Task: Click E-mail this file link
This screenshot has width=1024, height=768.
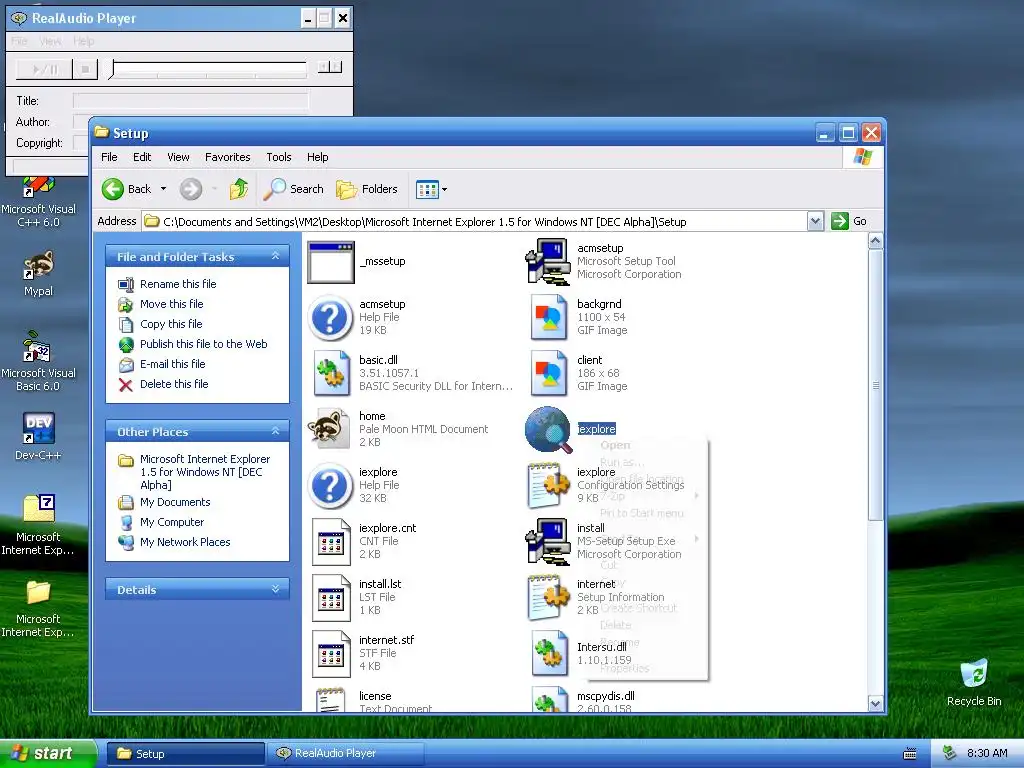Action: click(172, 364)
